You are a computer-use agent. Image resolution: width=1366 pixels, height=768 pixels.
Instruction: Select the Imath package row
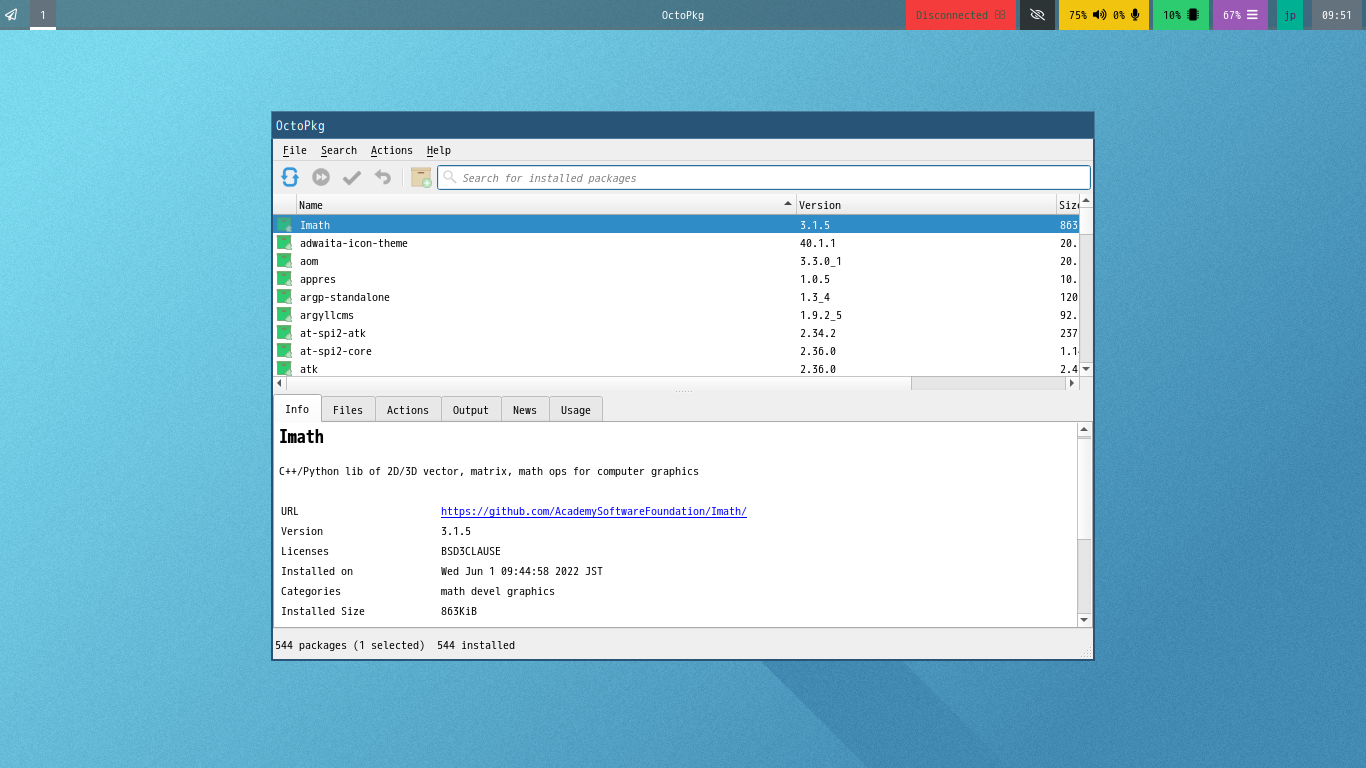pyautogui.click(x=676, y=225)
